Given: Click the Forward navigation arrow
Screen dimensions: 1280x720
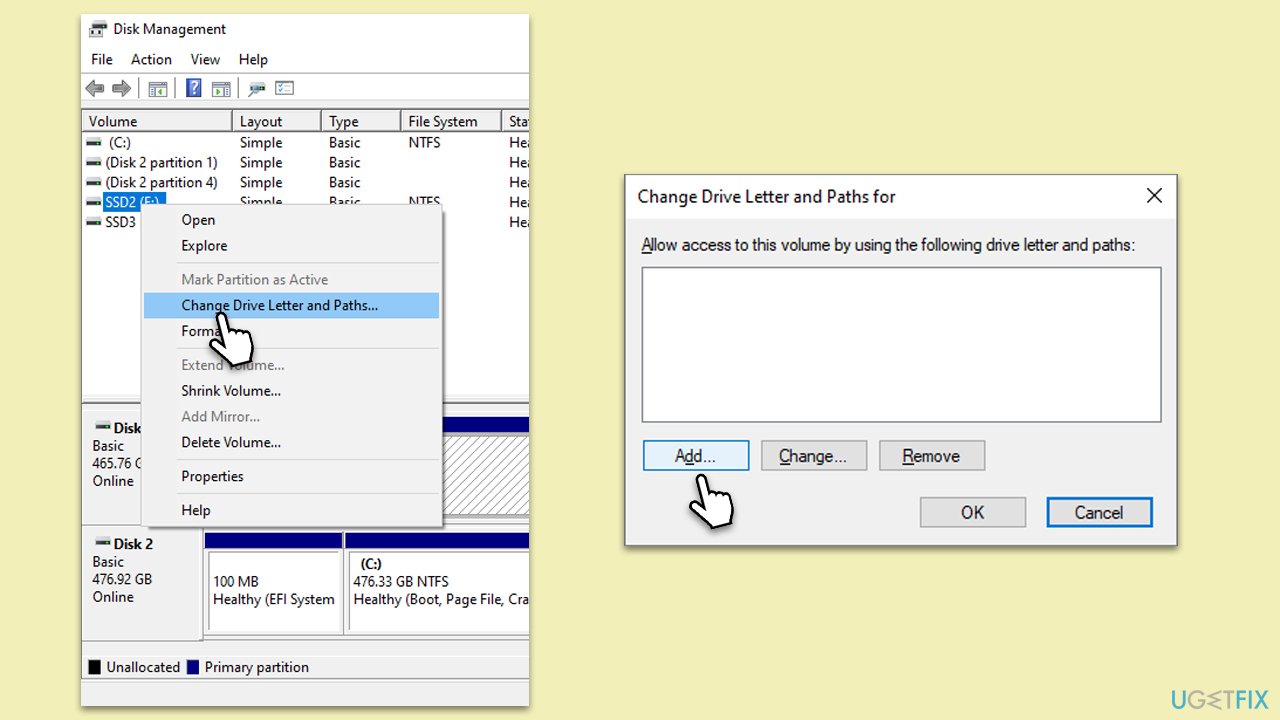Looking at the screenshot, I should [122, 88].
